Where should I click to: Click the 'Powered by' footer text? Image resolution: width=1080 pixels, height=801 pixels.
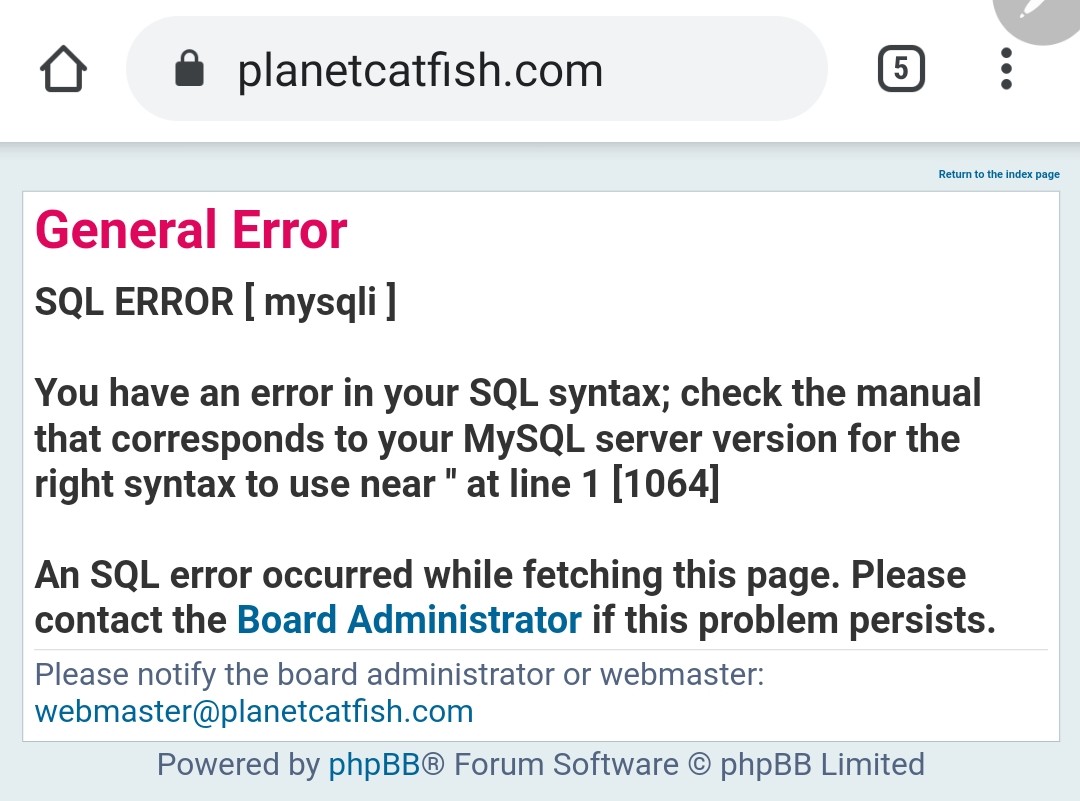click(238, 764)
